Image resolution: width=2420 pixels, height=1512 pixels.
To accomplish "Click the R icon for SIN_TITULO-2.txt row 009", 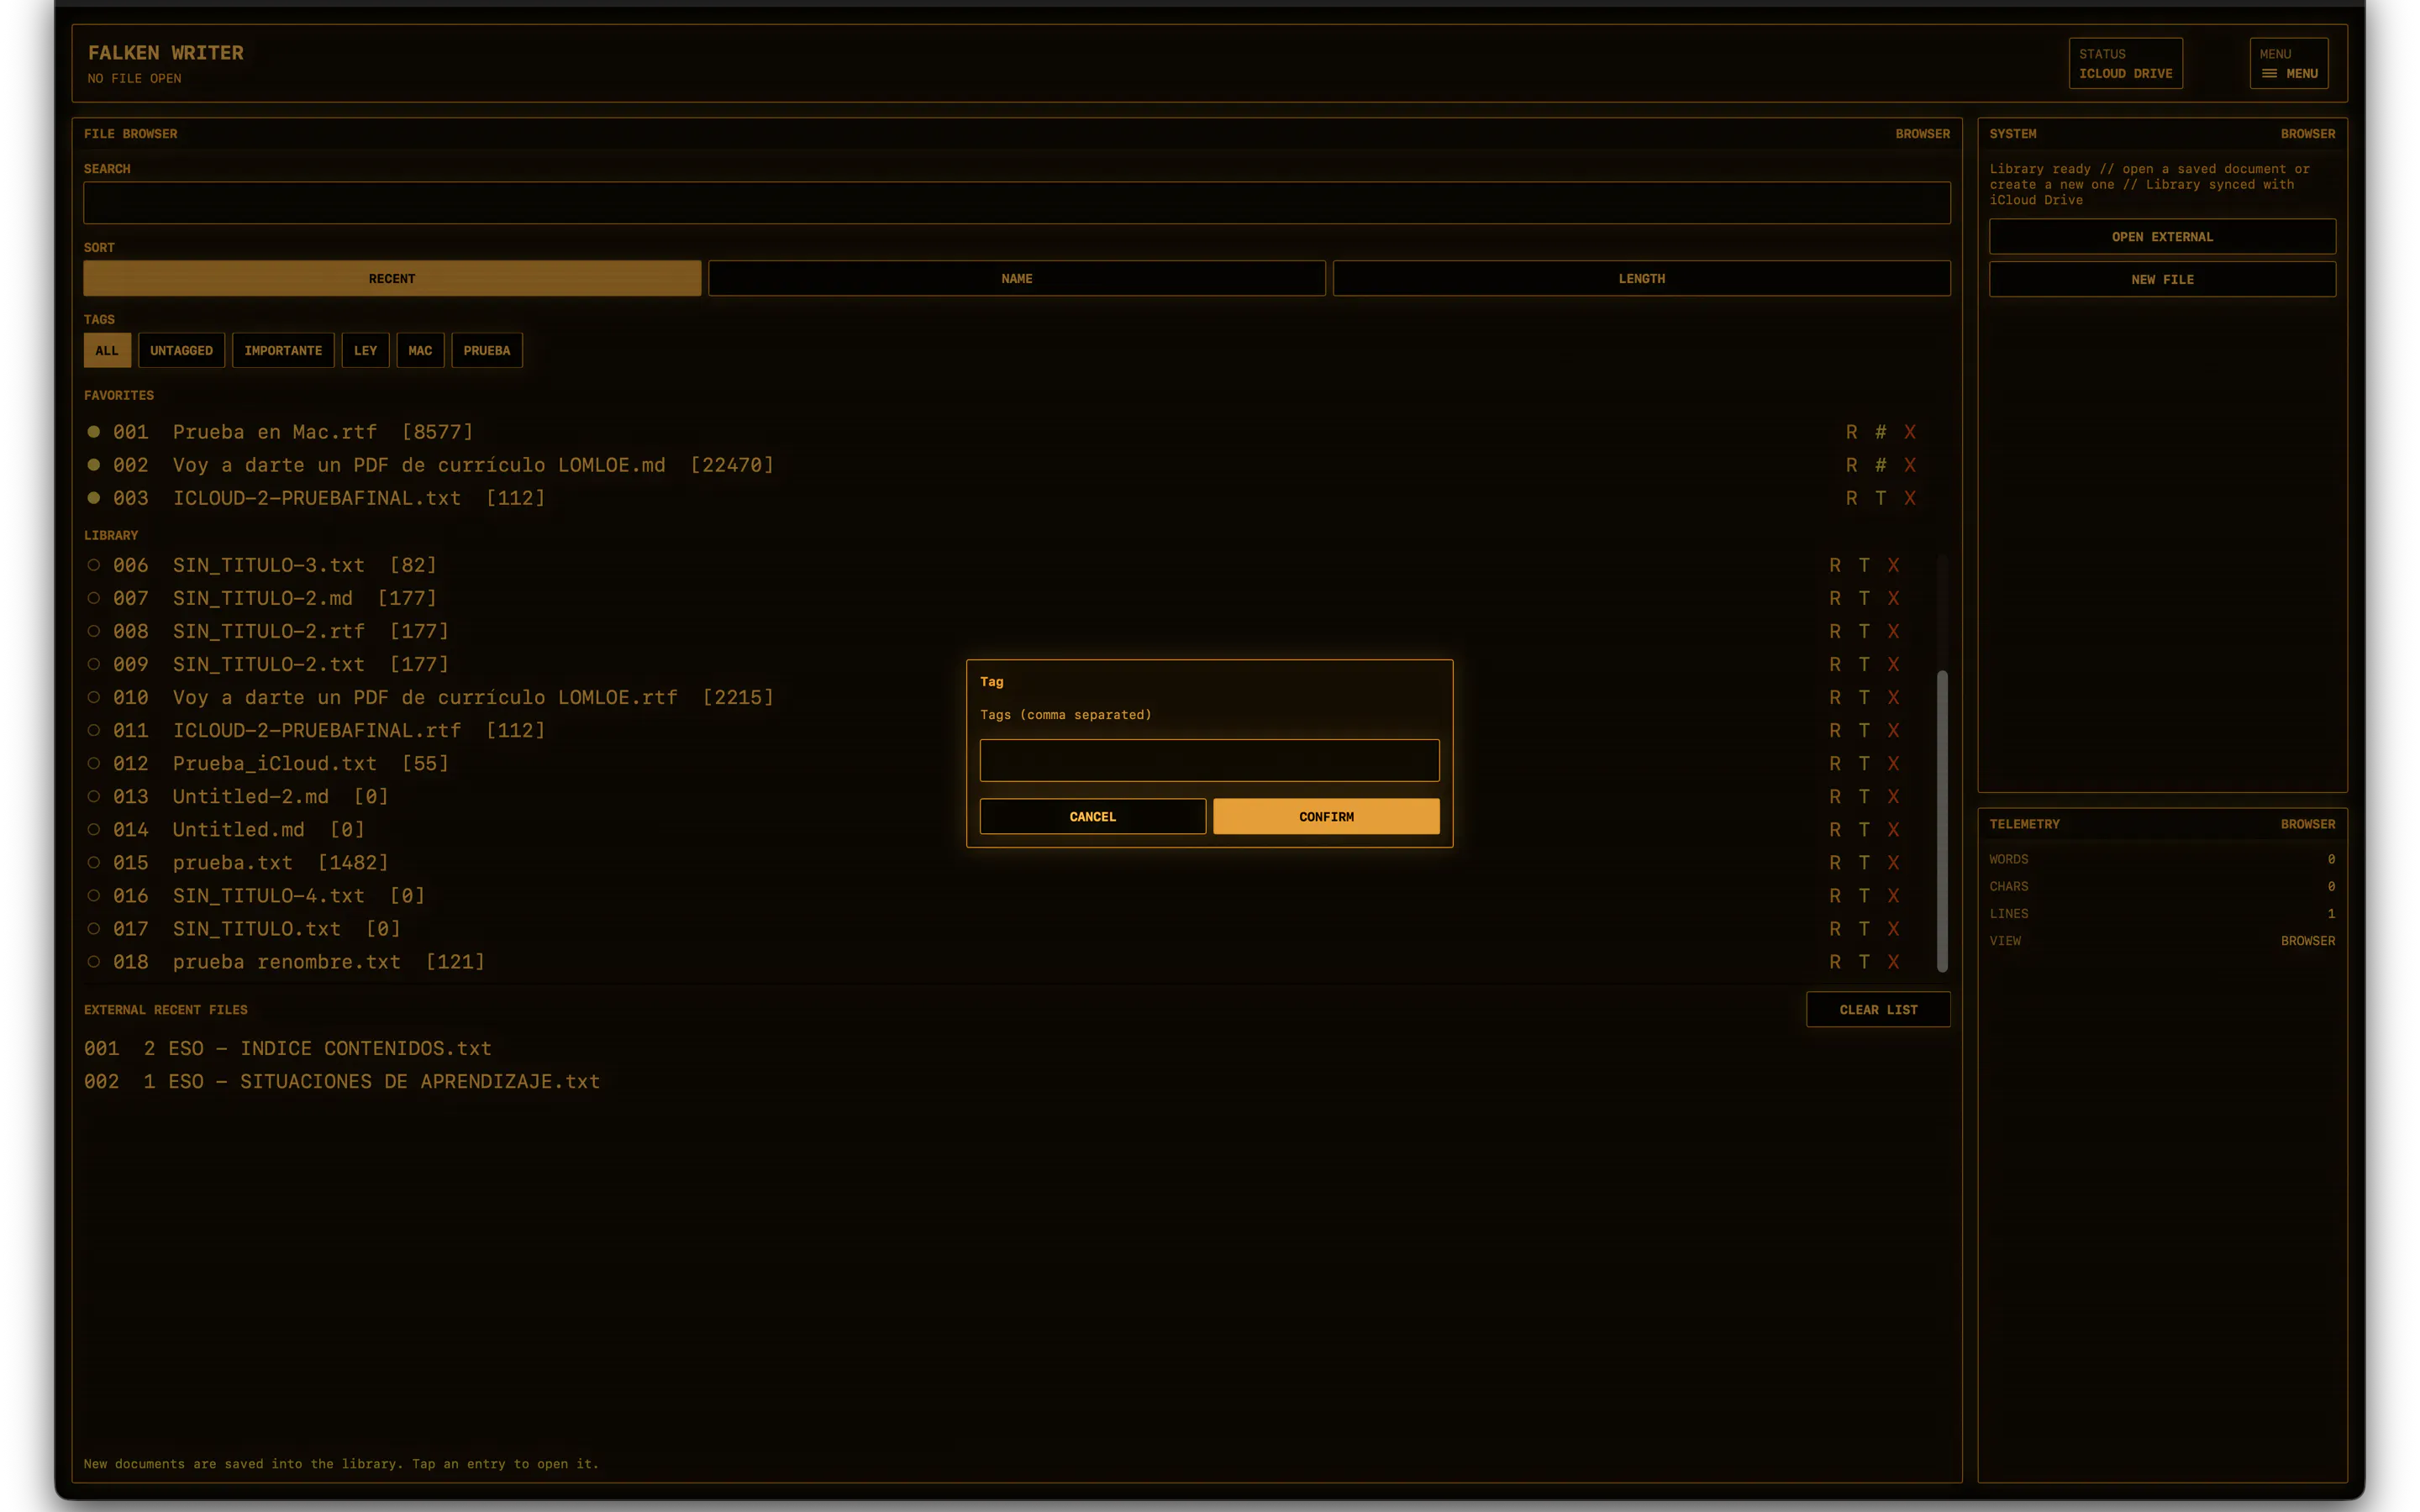I will [1835, 664].
